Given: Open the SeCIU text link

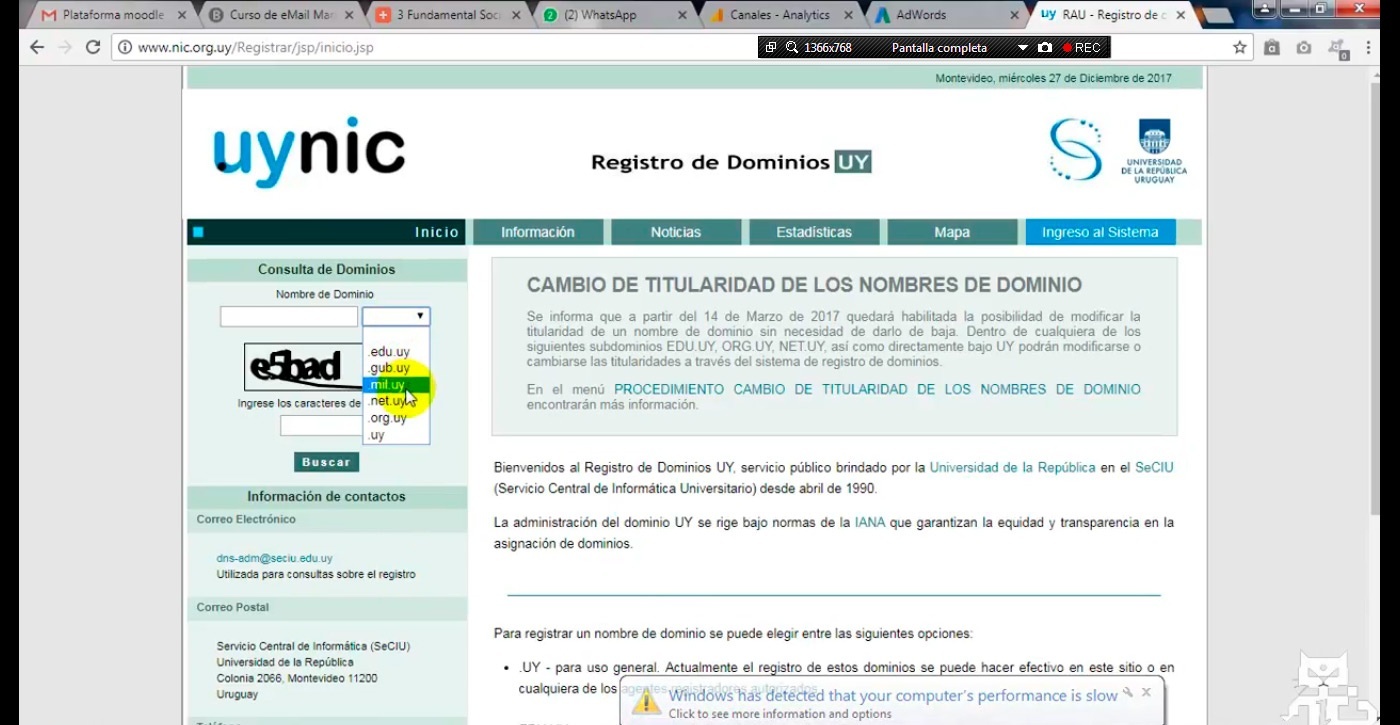Looking at the screenshot, I should click(1154, 467).
